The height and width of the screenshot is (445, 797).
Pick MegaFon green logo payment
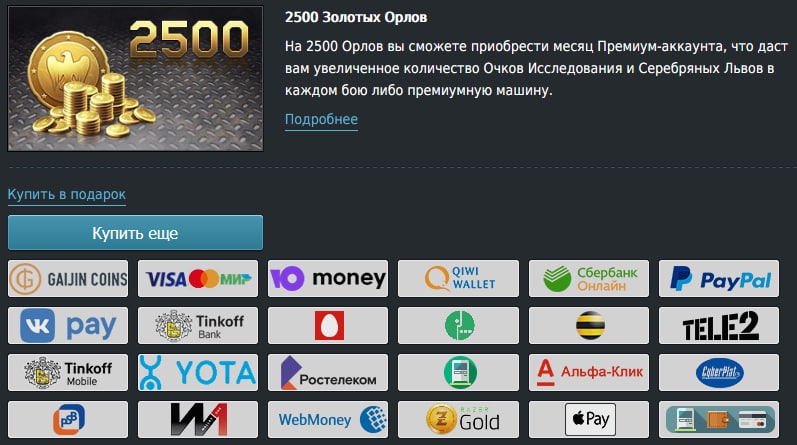point(458,325)
